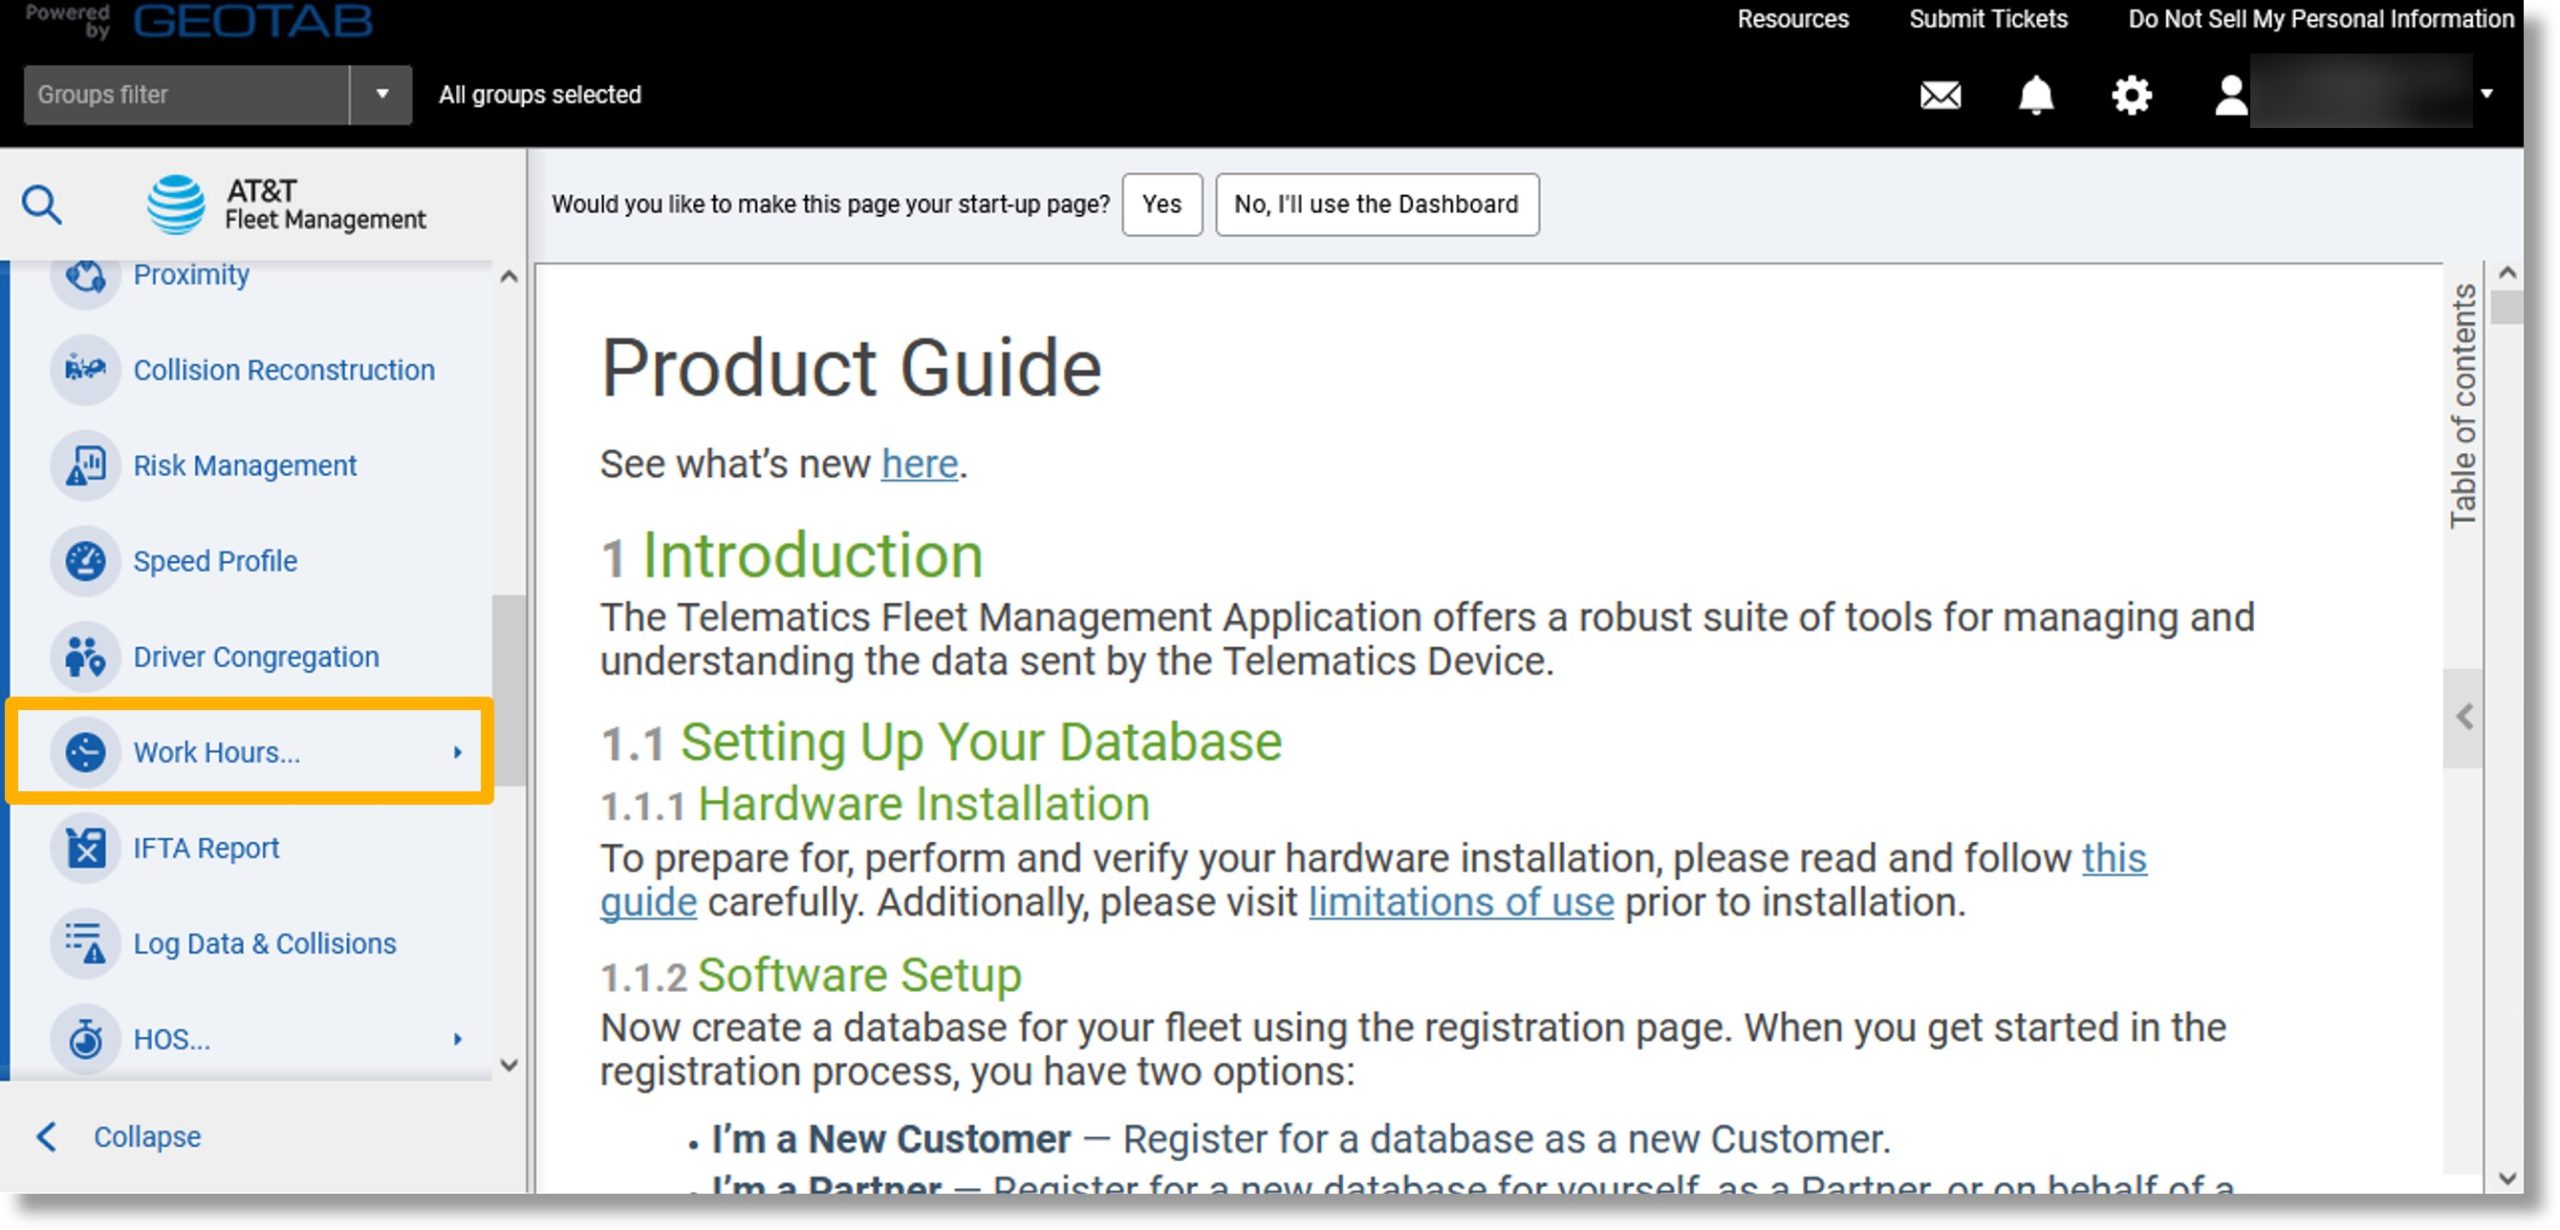Open the mail envelope icon

point(1941,96)
